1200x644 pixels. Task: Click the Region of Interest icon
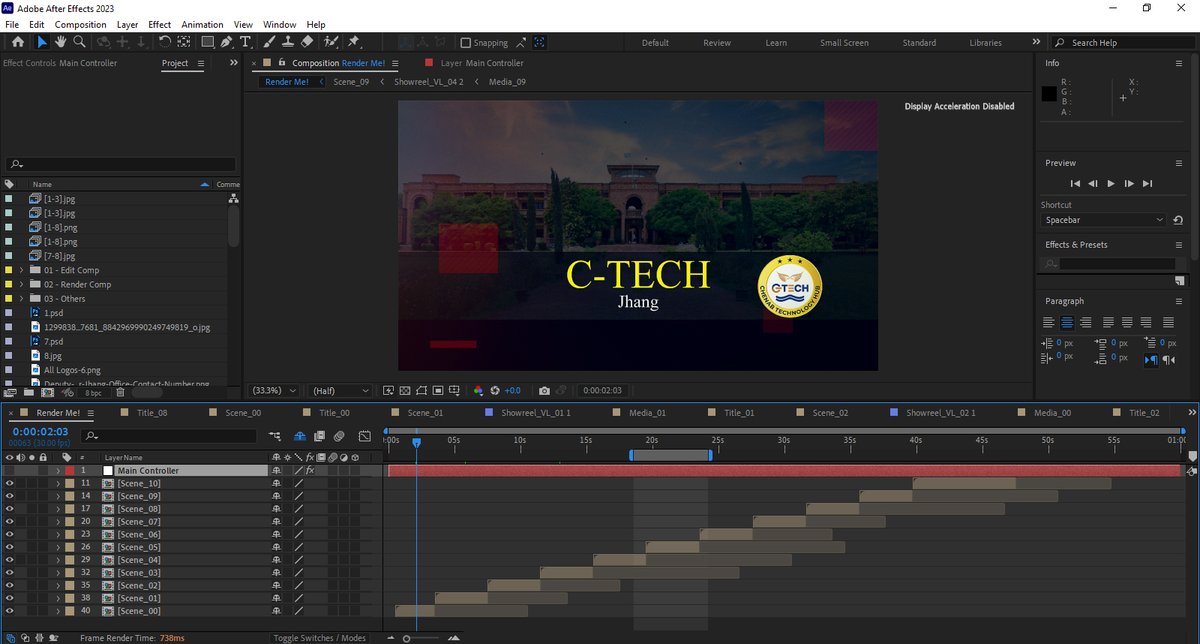click(438, 391)
